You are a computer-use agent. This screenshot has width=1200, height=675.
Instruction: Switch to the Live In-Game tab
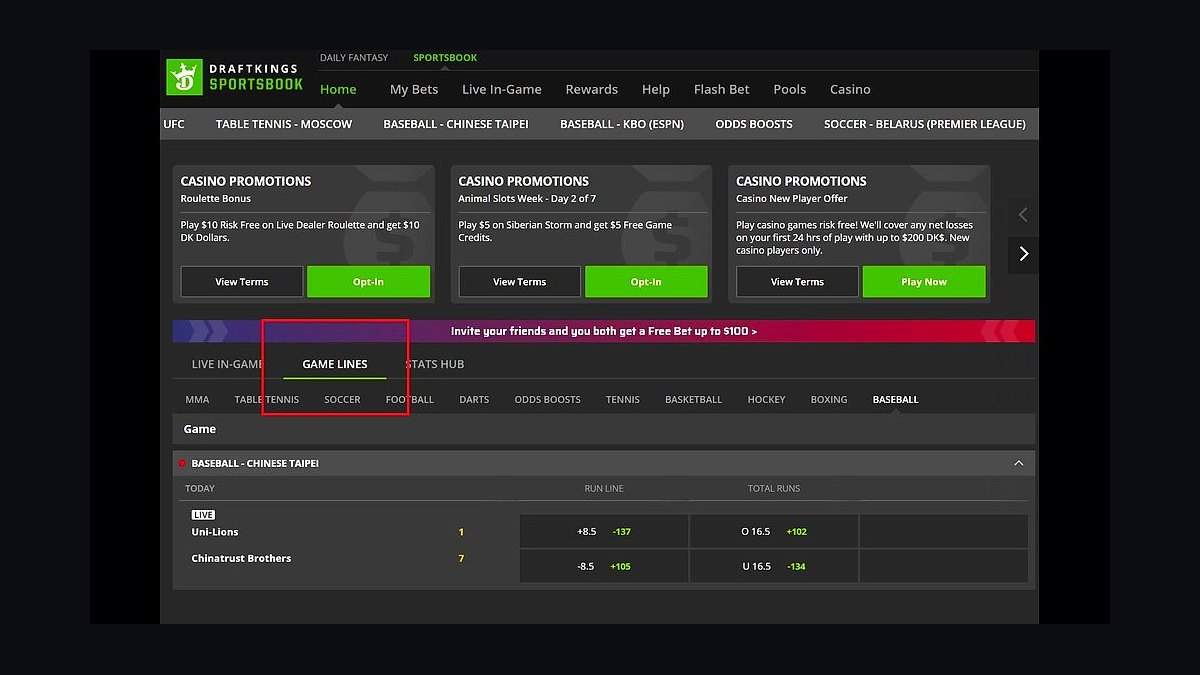tap(228, 364)
